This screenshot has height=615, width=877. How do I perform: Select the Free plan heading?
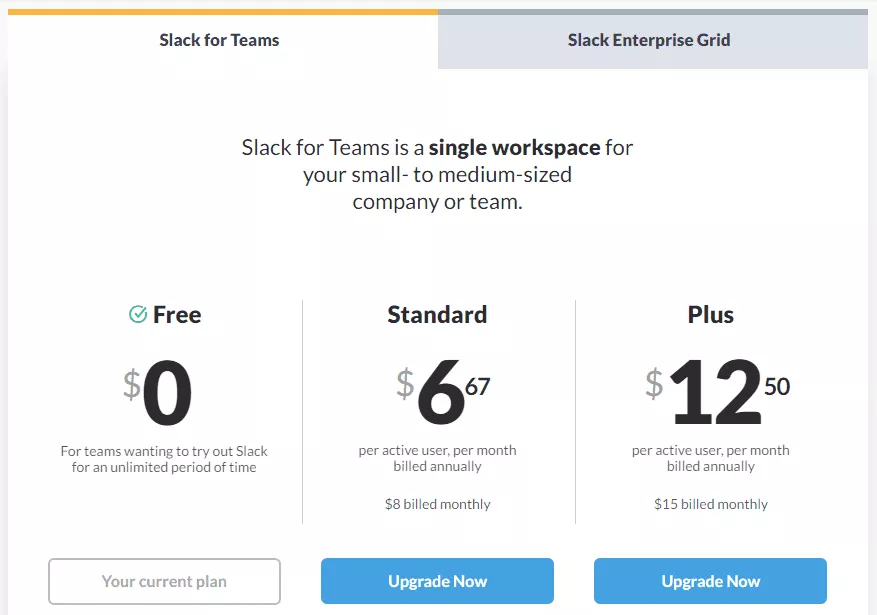tap(177, 315)
